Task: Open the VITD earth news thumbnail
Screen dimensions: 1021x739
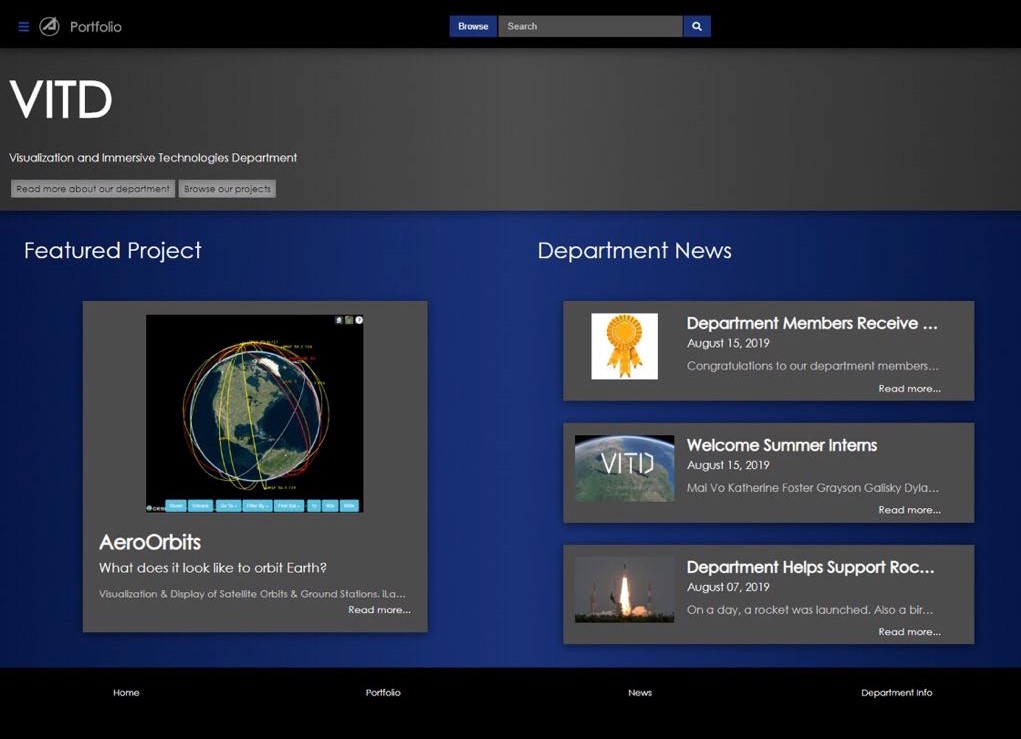Action: click(624, 468)
